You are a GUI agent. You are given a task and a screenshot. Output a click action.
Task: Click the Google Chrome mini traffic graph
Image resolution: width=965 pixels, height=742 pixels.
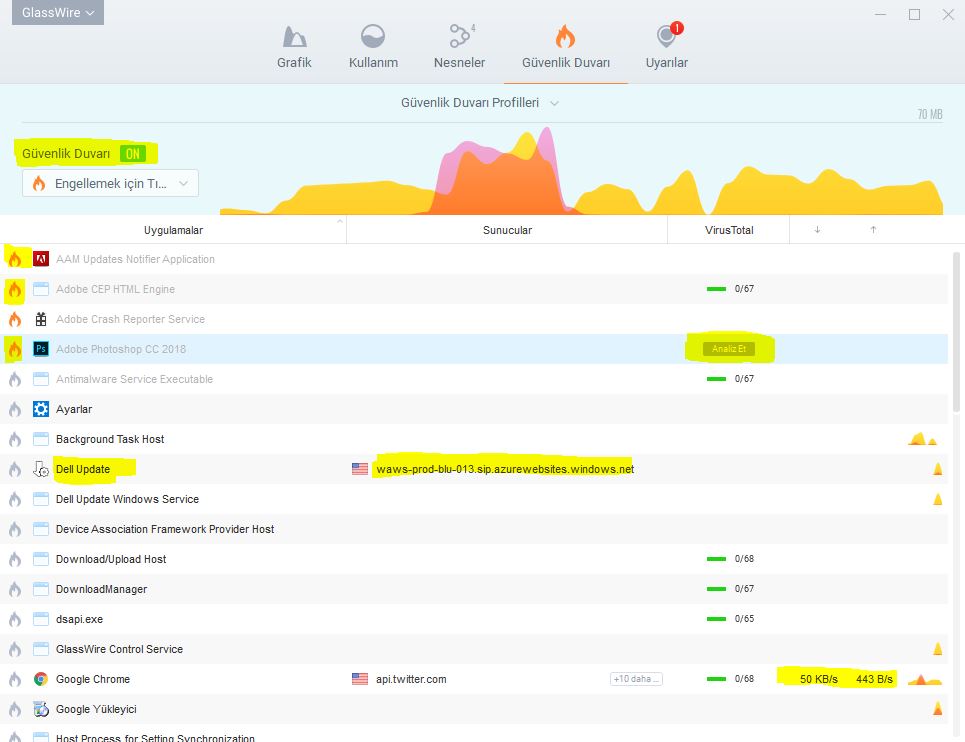pyautogui.click(x=925, y=679)
